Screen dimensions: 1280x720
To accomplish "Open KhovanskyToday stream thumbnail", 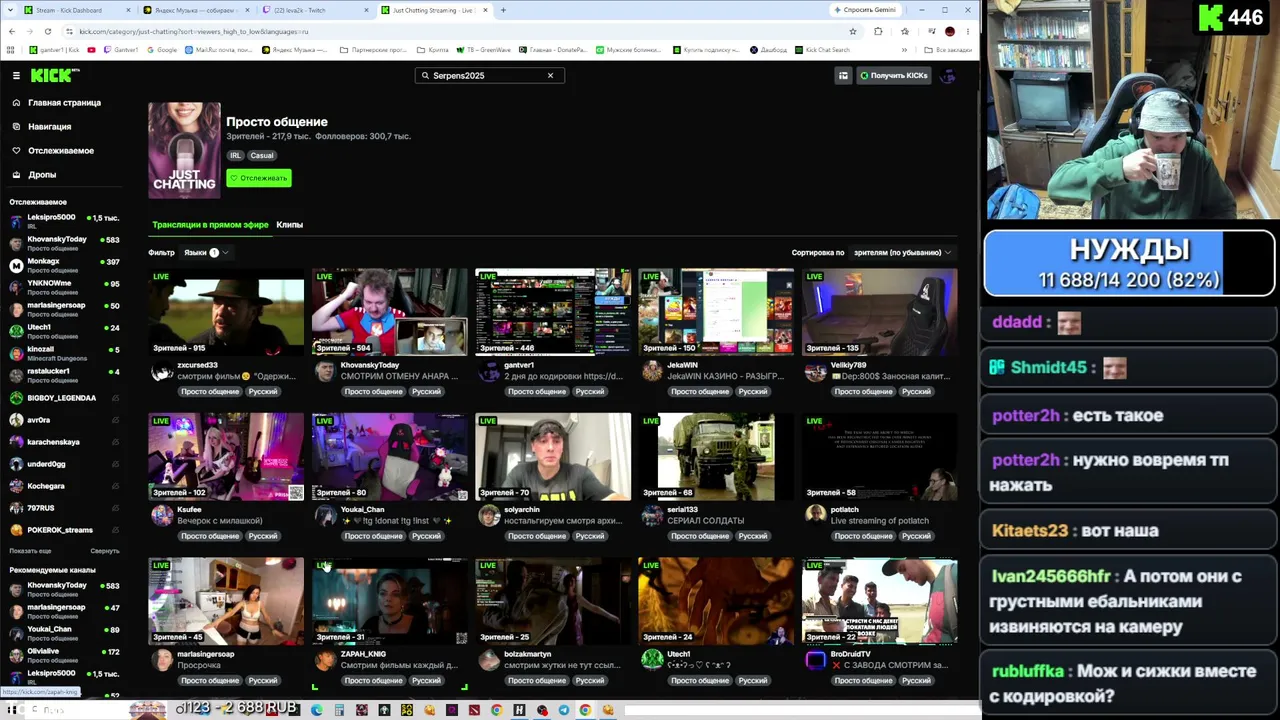I will pos(389,312).
